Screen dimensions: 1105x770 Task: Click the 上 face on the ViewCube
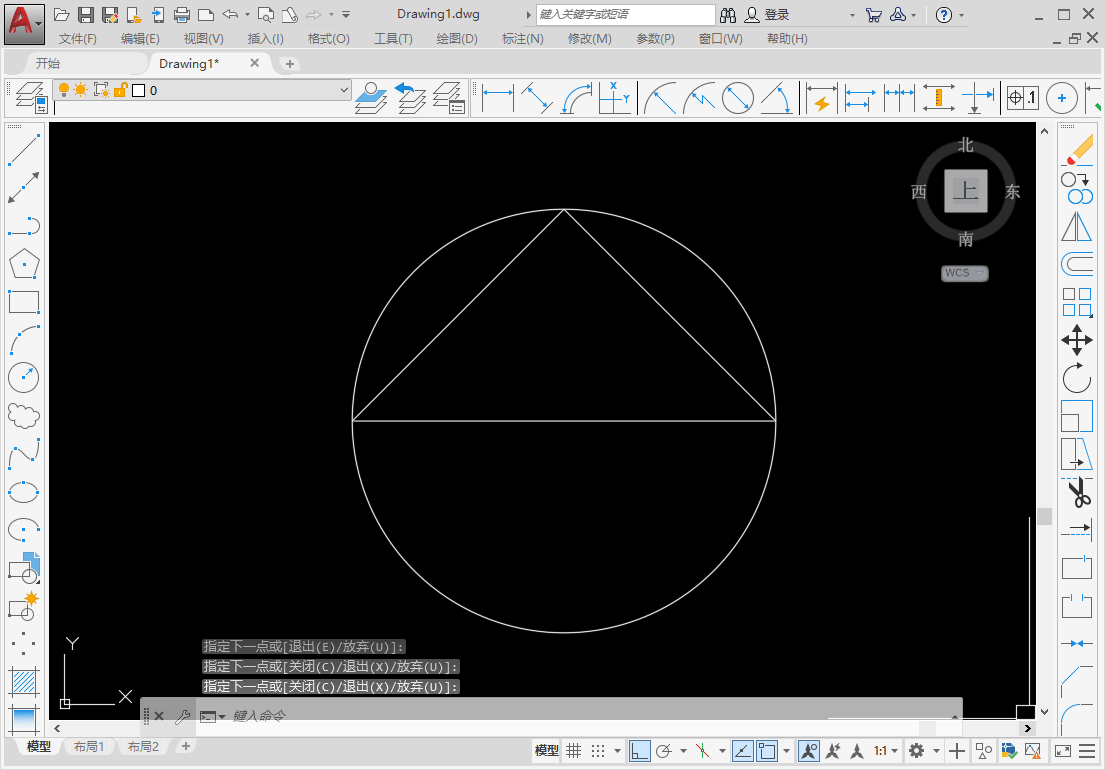coord(965,190)
